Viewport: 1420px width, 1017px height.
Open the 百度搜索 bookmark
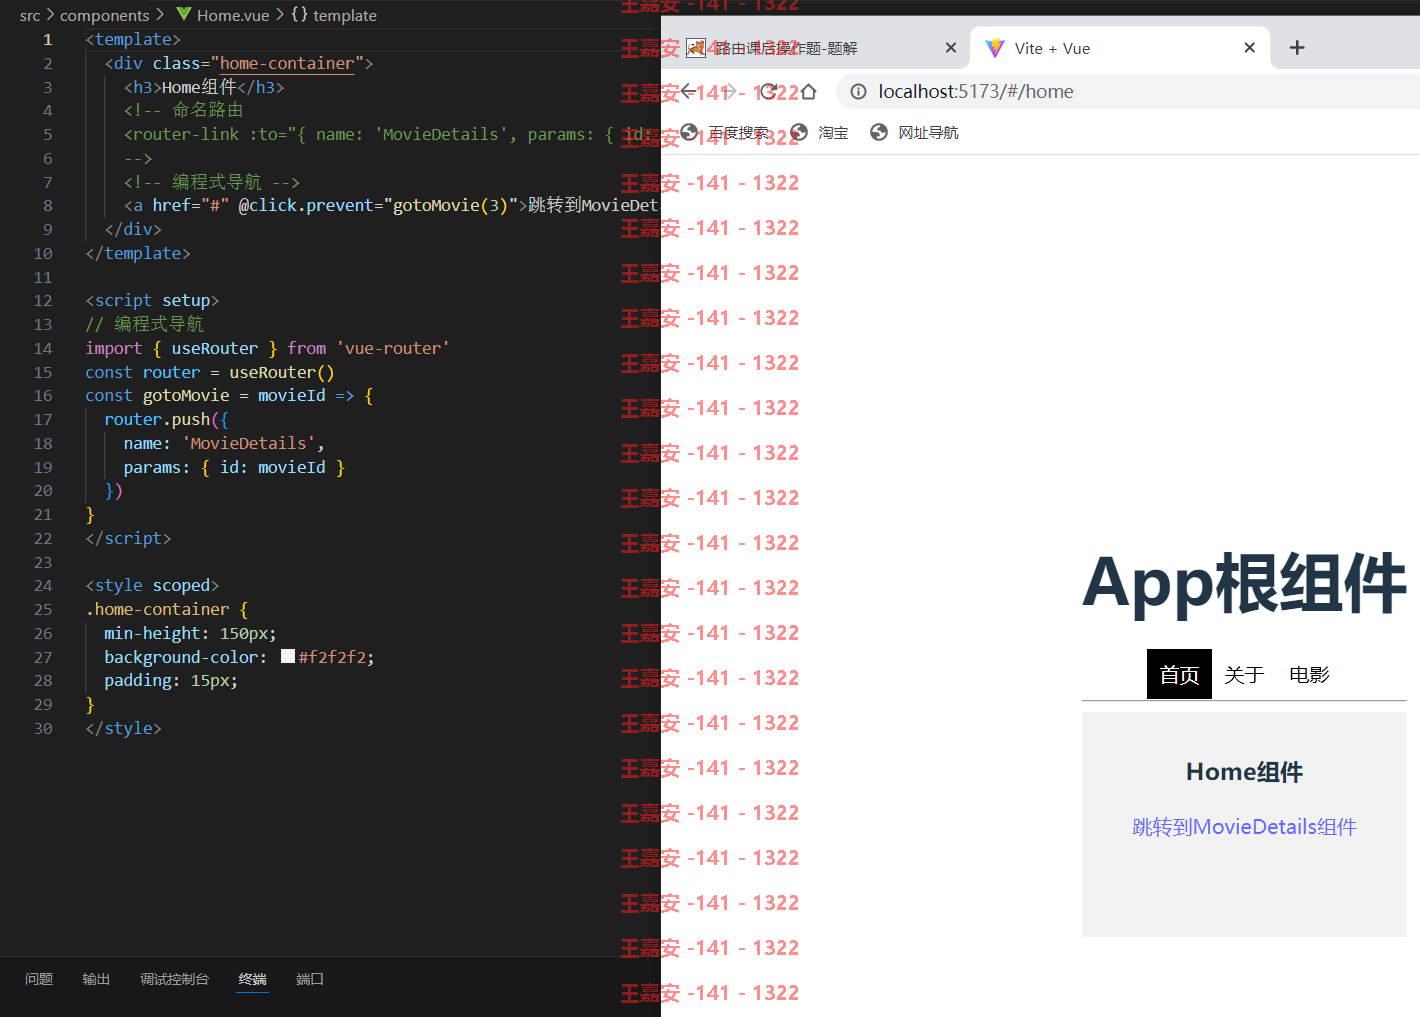725,133
